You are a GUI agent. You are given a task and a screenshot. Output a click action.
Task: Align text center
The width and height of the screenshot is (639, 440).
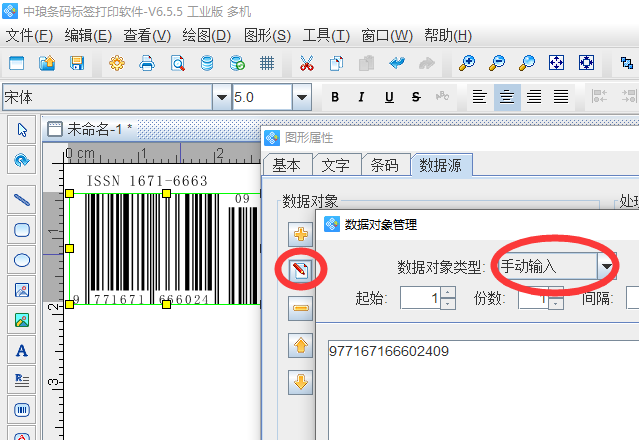click(507, 97)
